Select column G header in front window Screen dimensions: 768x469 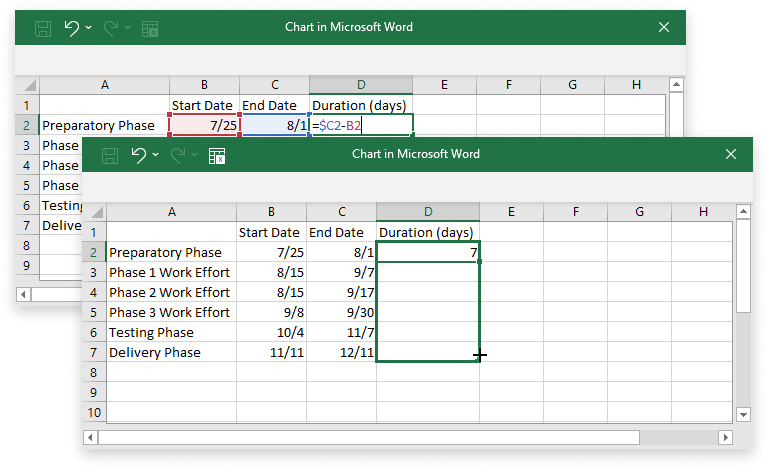[639, 211]
